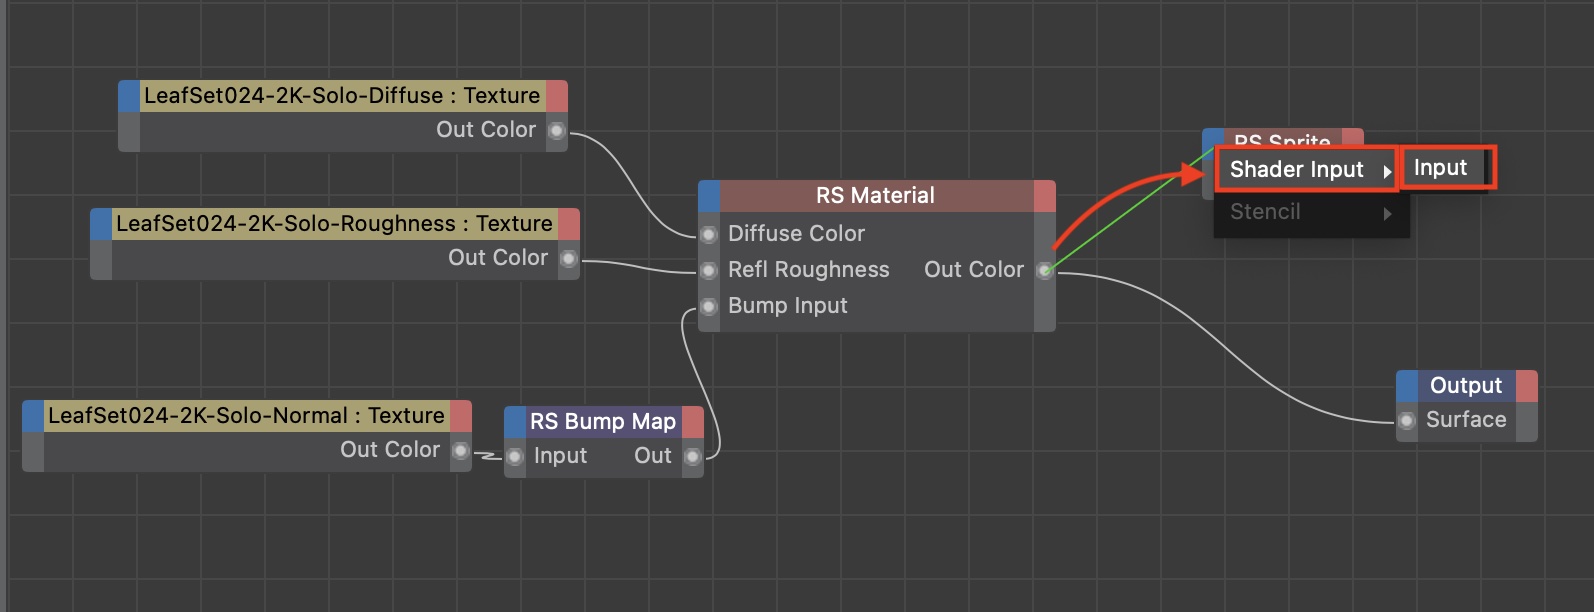Choose Shader Input in the popup menu
Image resolution: width=1594 pixels, height=612 pixels.
[1296, 170]
